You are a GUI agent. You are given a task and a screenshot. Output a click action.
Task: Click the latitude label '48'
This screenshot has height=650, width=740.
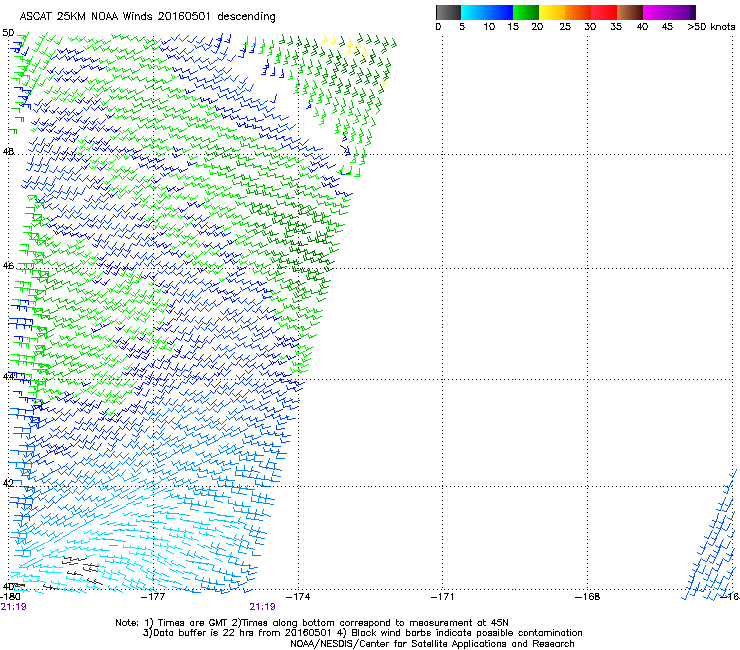click(8, 152)
